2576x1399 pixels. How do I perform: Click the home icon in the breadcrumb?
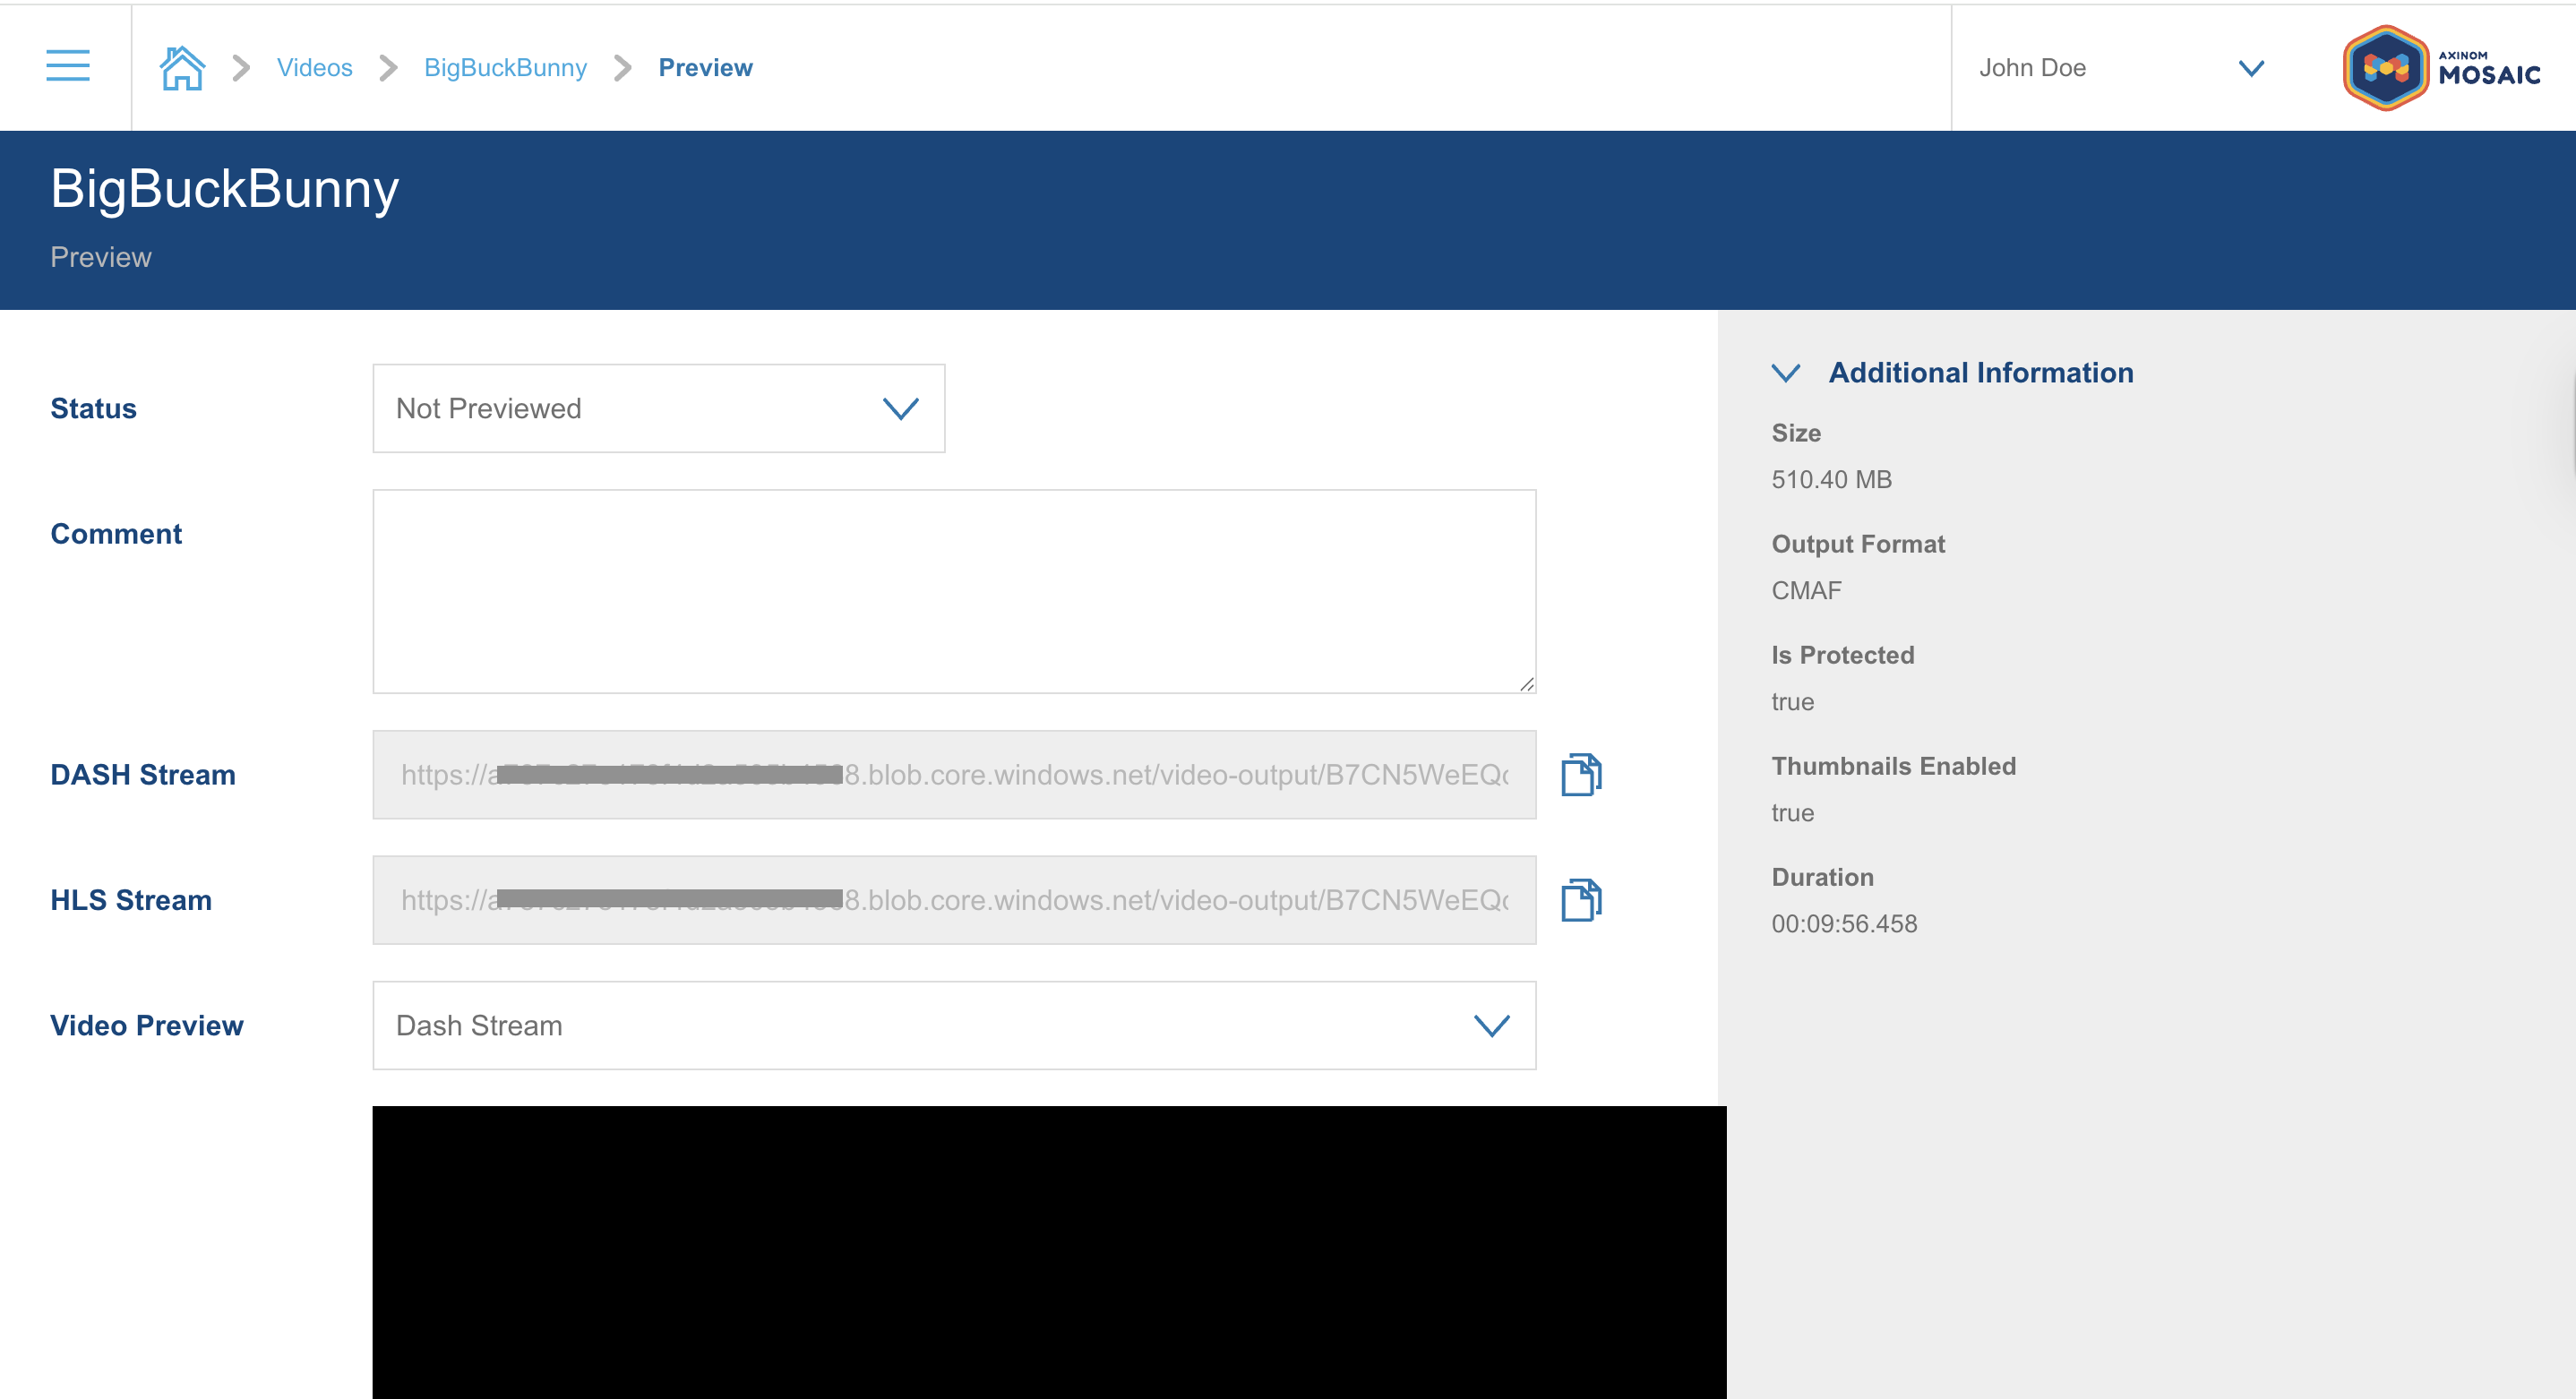tap(182, 66)
